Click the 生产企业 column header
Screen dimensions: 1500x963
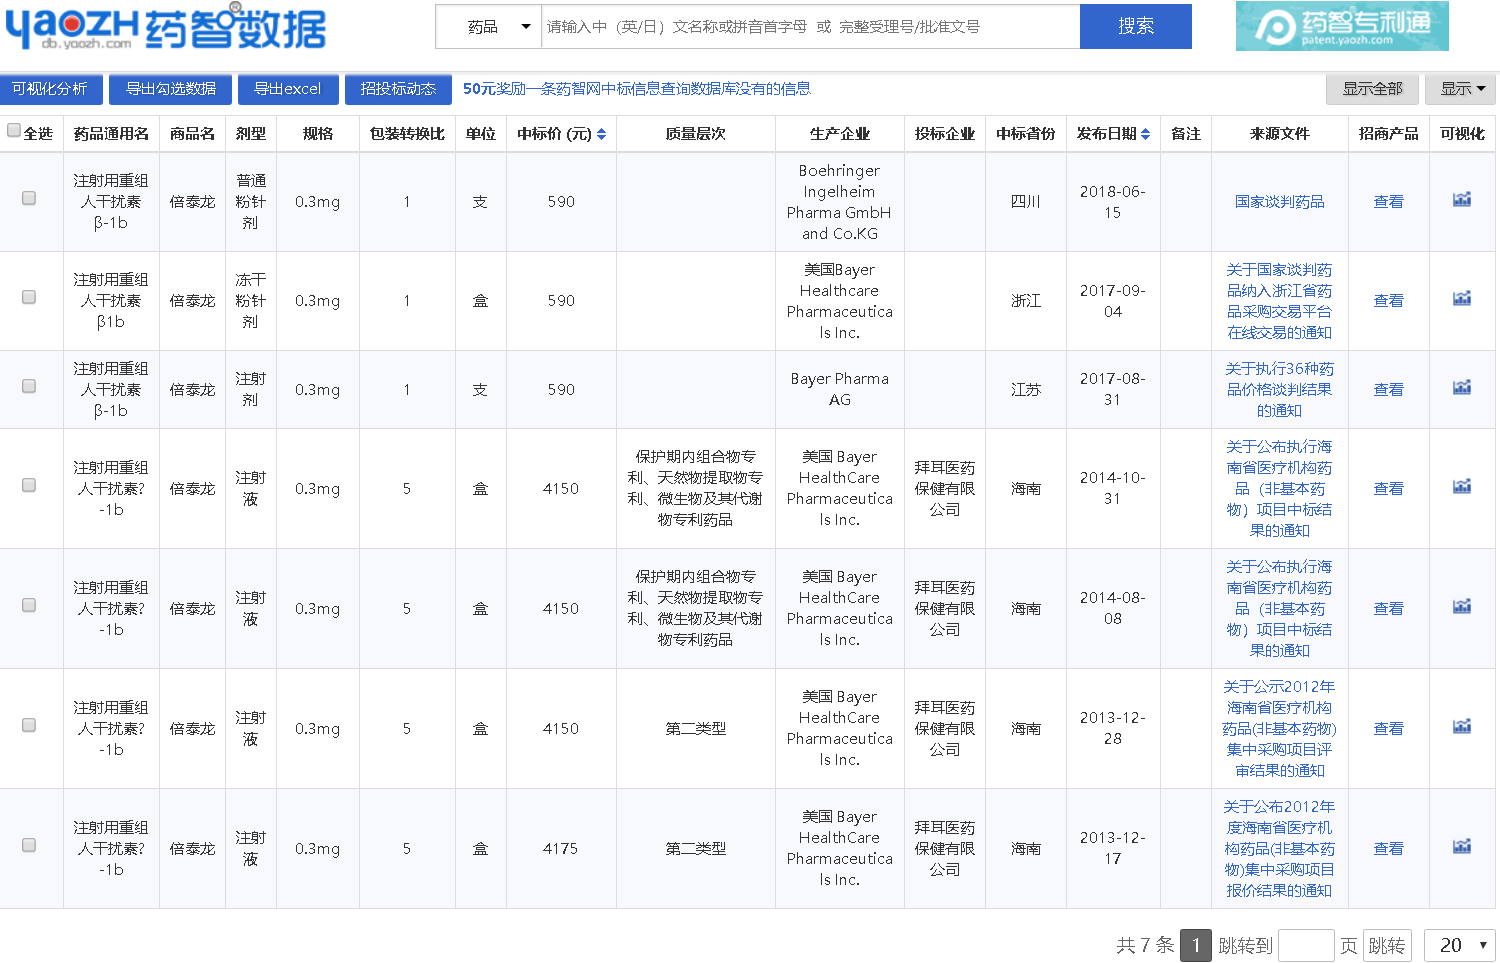(840, 134)
